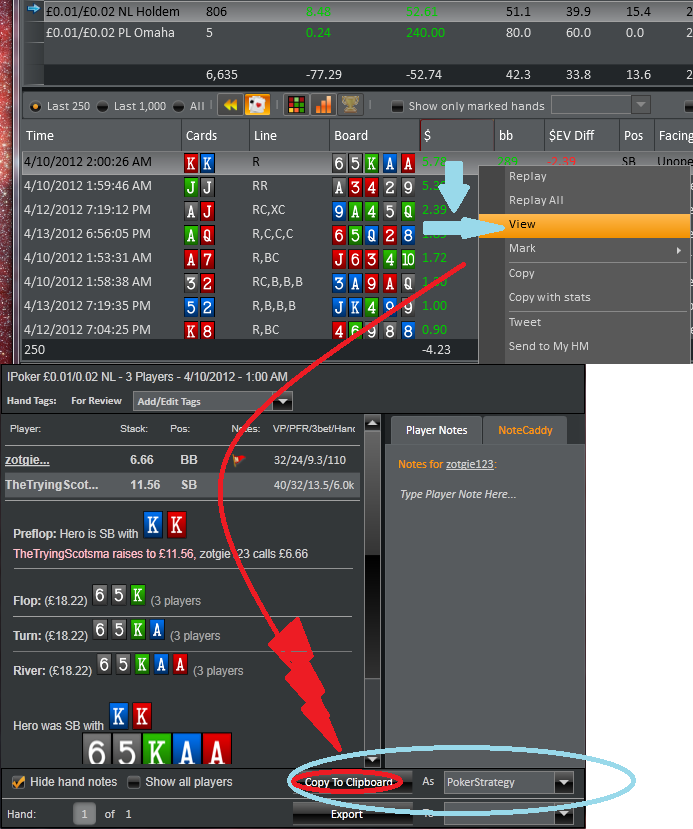The height and width of the screenshot is (829, 693).
Task: Uncheck Hide hand notes
Action: 19,782
